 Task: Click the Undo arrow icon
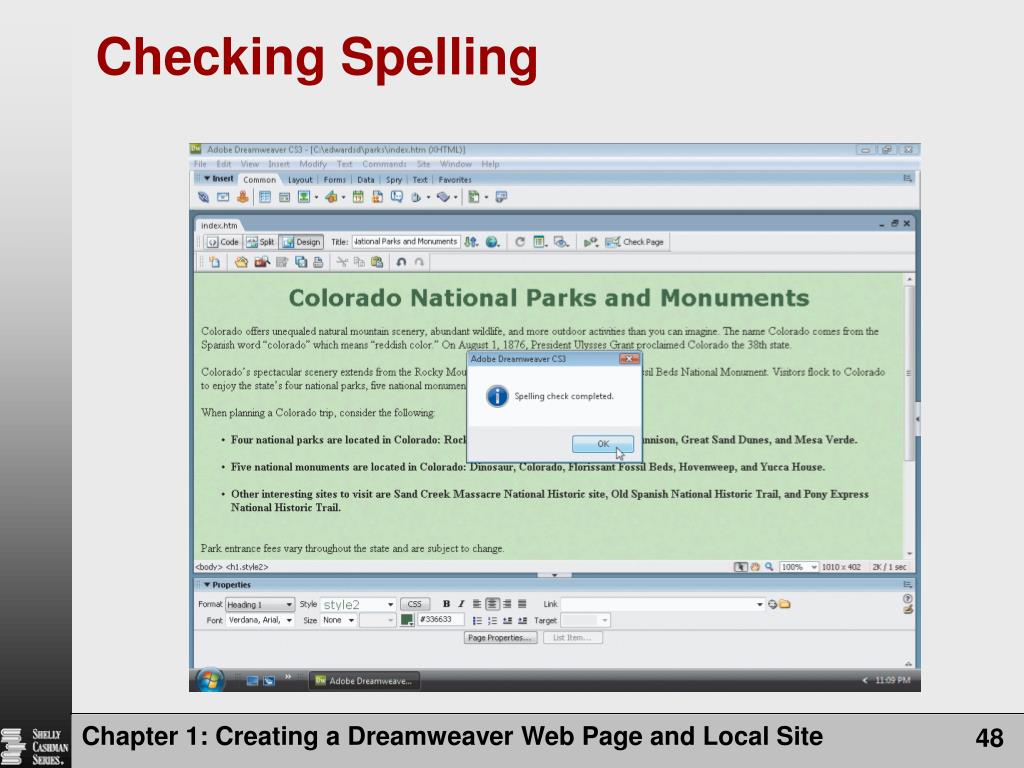pos(401,262)
